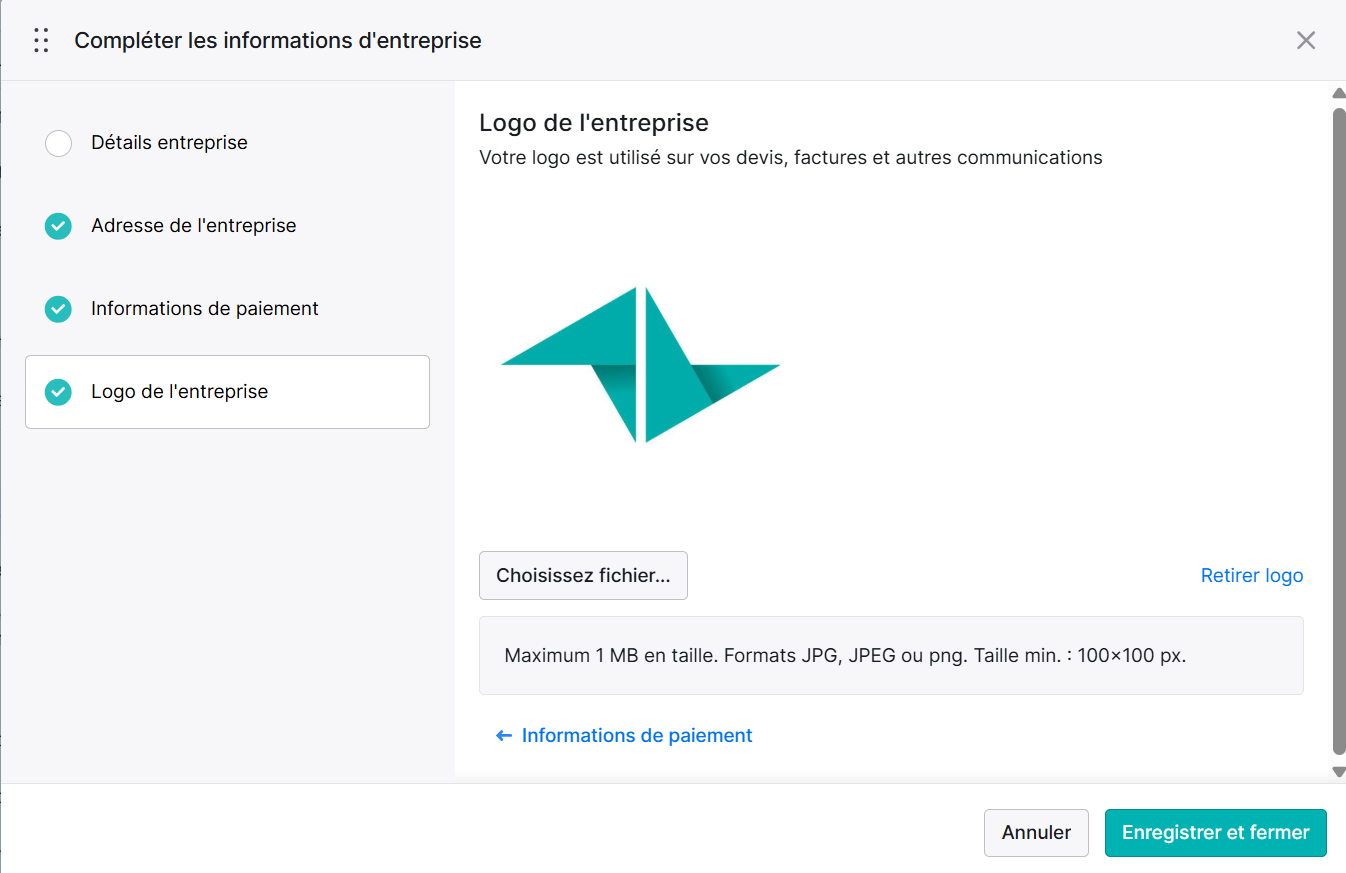This screenshot has width=1346, height=873.
Task: Click the scrollbar up arrow
Action: (x=1339, y=93)
